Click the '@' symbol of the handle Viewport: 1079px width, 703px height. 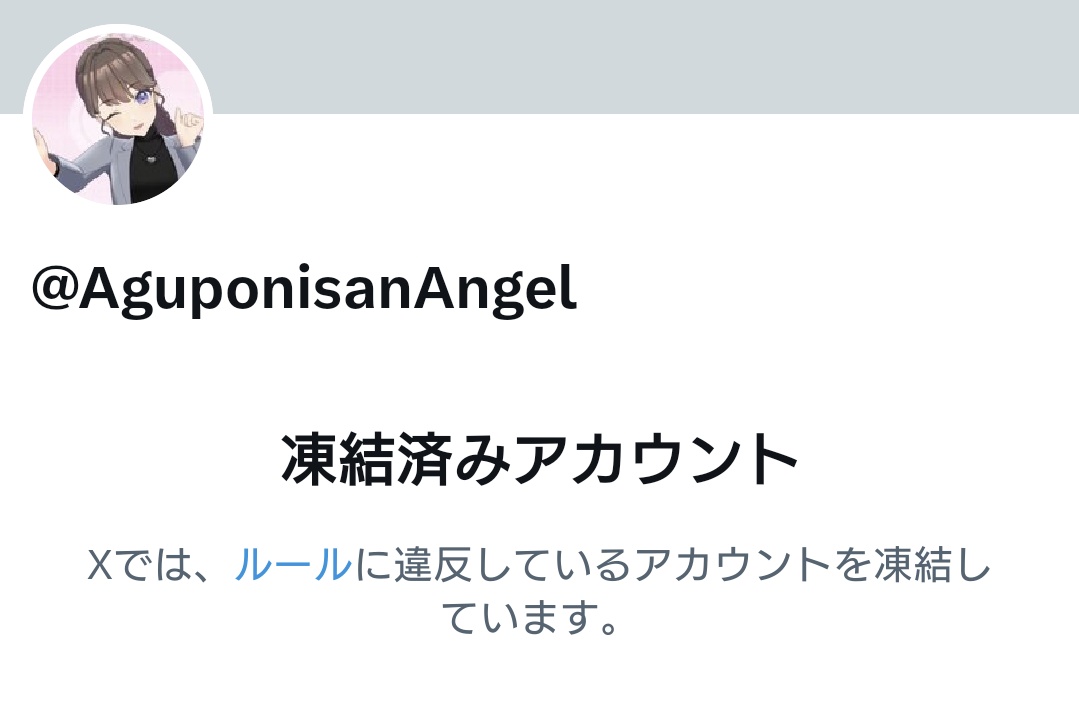(54, 290)
